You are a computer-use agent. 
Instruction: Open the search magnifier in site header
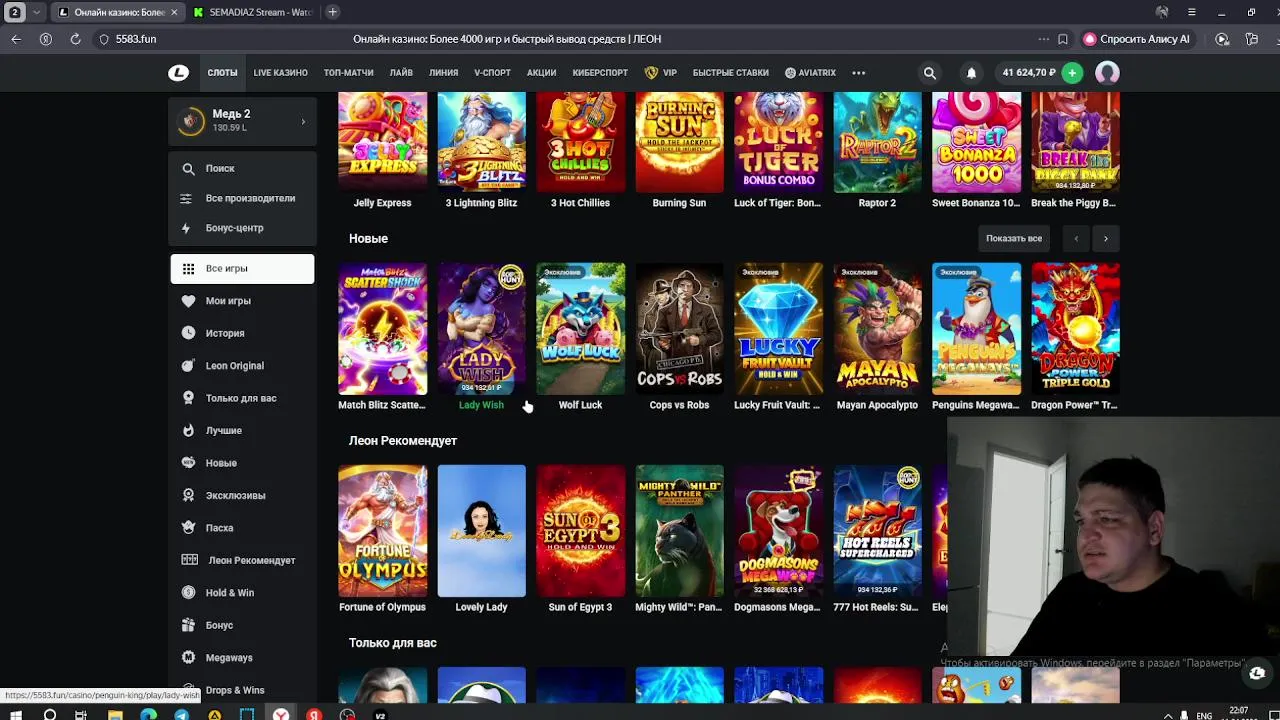tap(930, 73)
